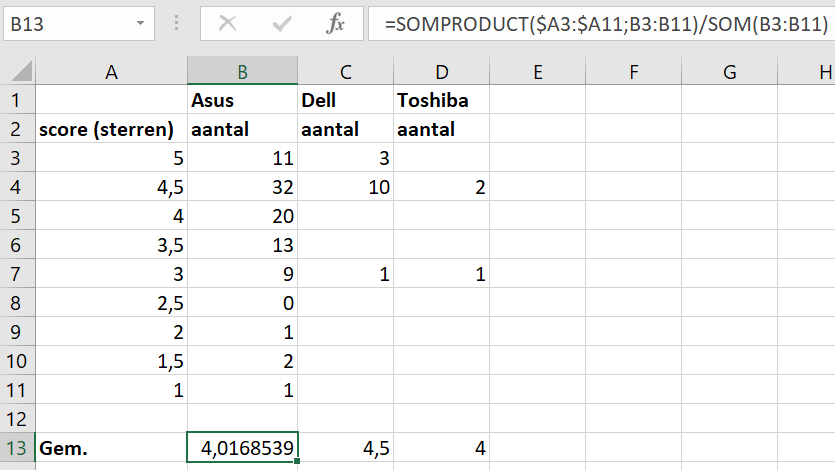
Task: Click the Select All corner triangle
Action: point(19,72)
